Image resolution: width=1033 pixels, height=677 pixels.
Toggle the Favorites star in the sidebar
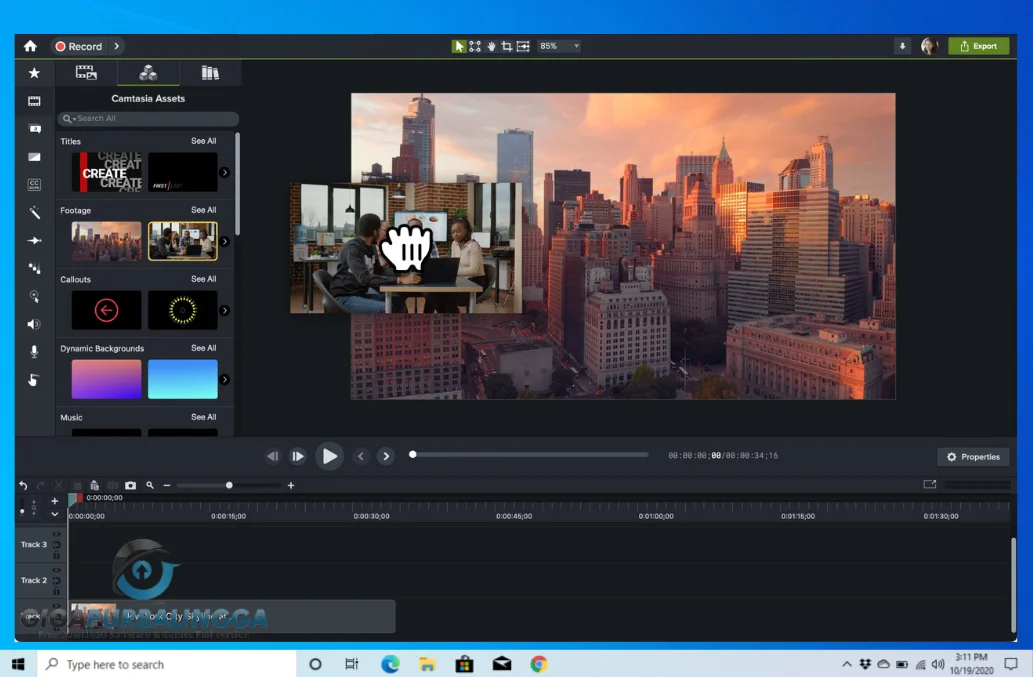click(34, 72)
